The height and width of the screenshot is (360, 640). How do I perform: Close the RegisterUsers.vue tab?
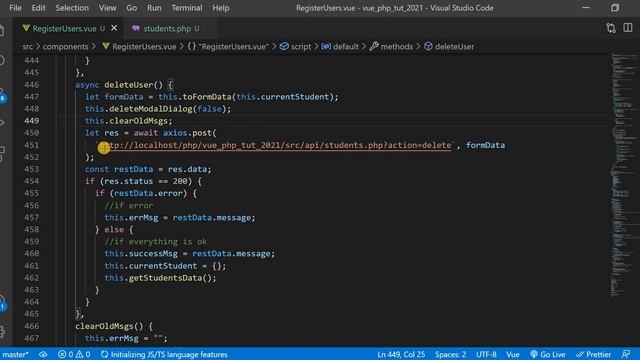(114, 28)
